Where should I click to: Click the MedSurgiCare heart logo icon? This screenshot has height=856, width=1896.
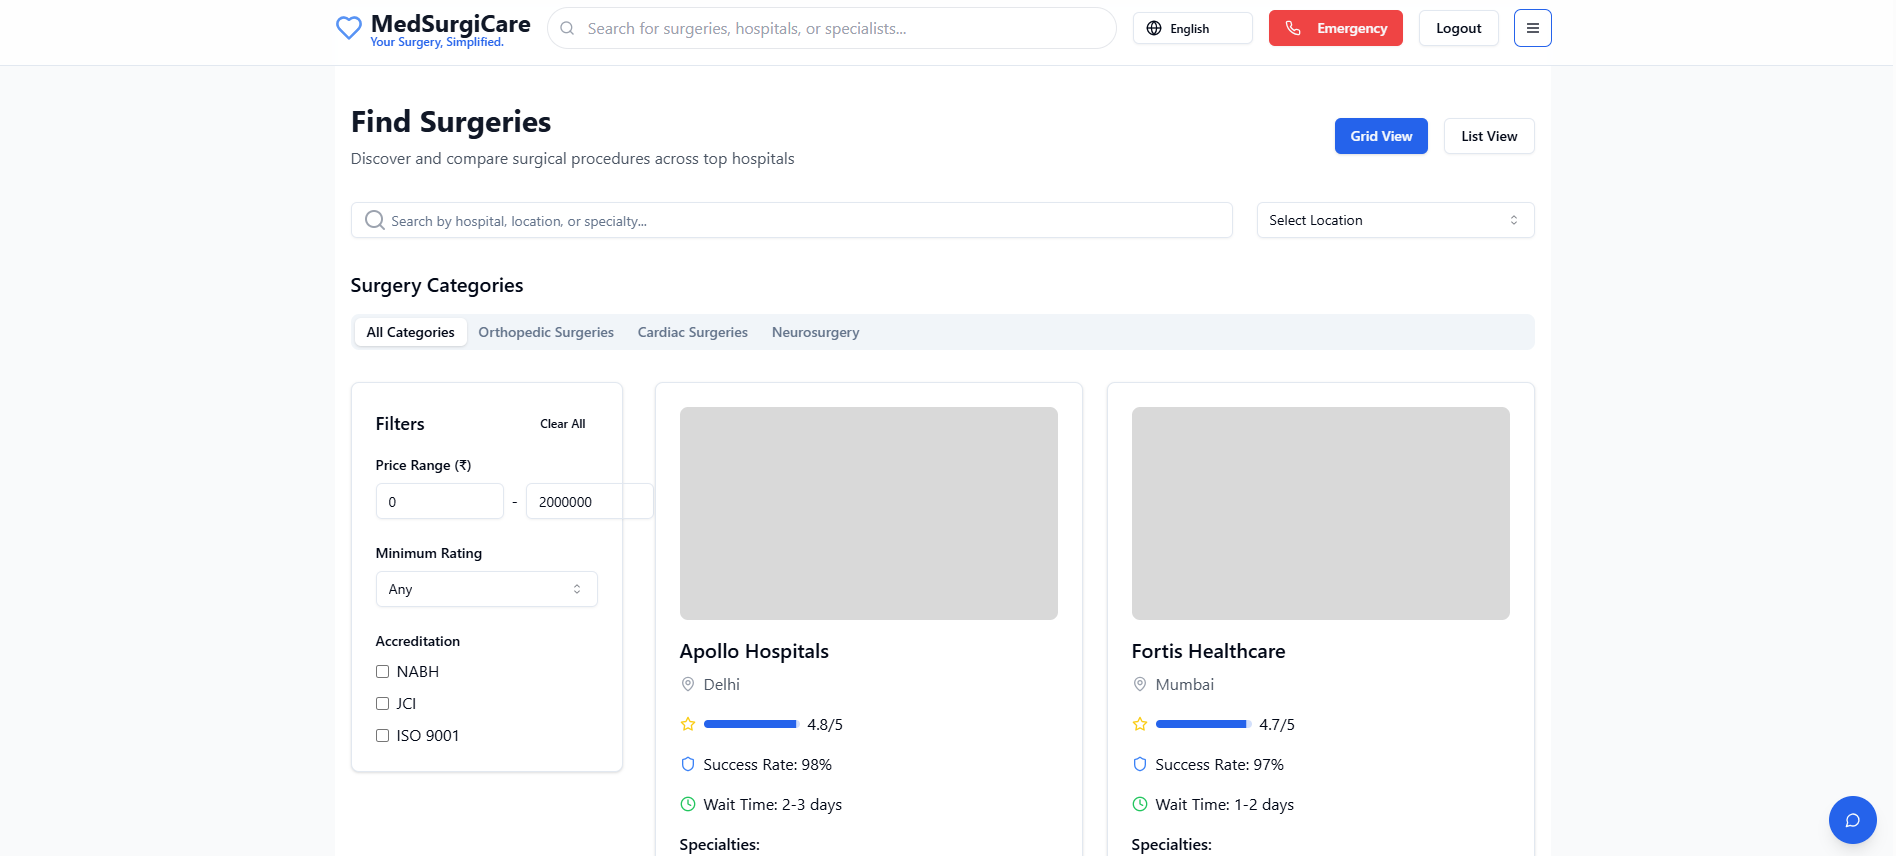(348, 28)
